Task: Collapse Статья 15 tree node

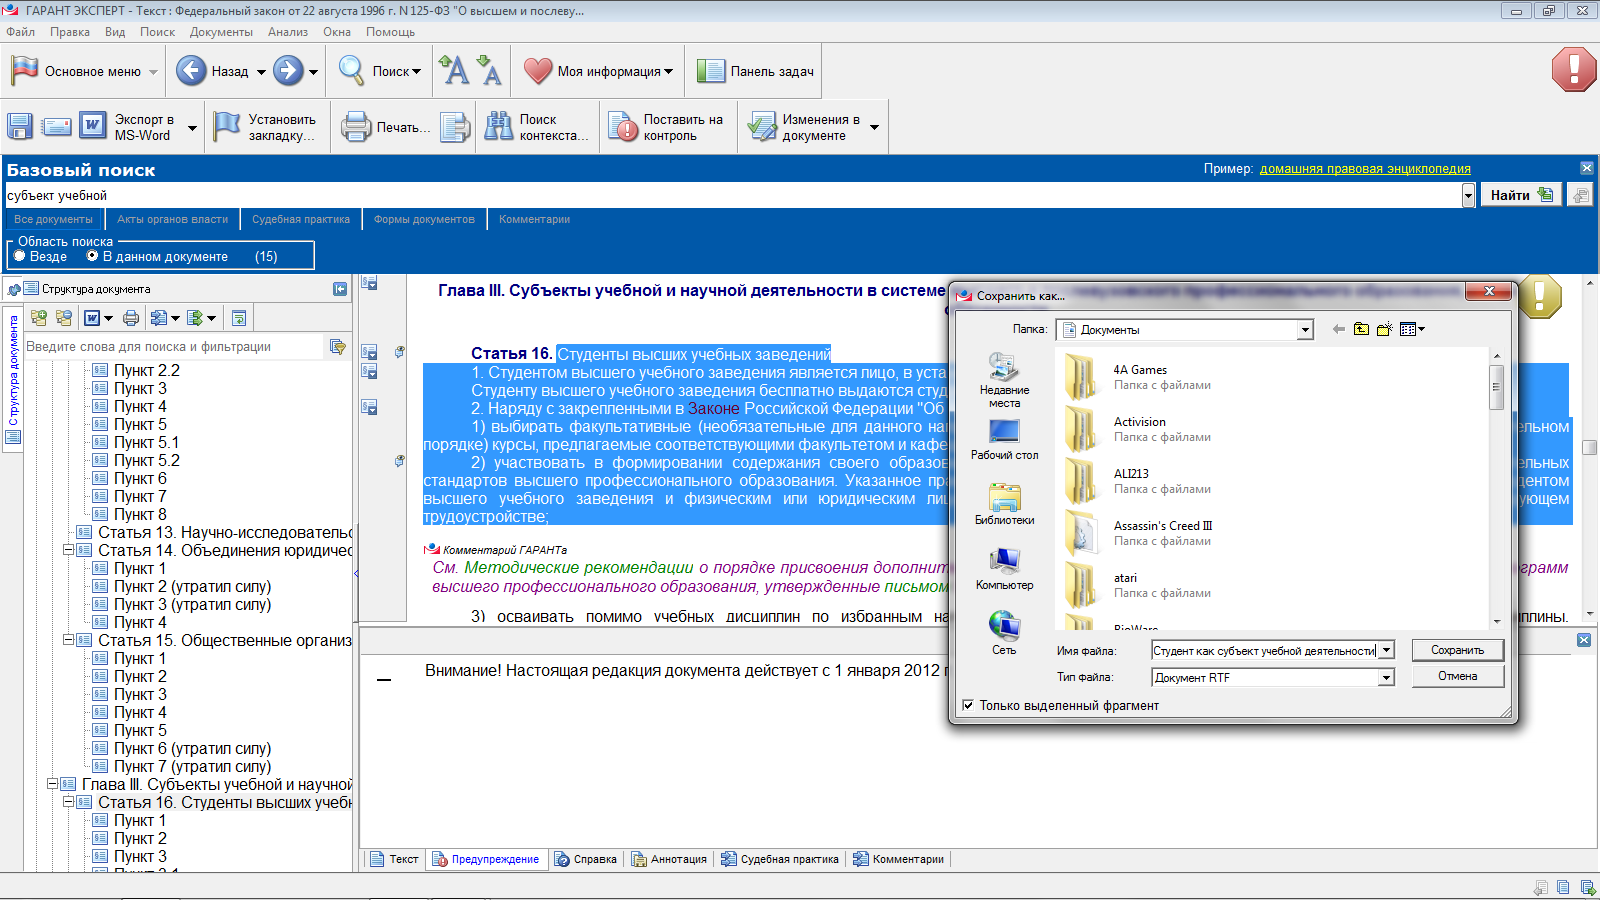Action: point(69,640)
